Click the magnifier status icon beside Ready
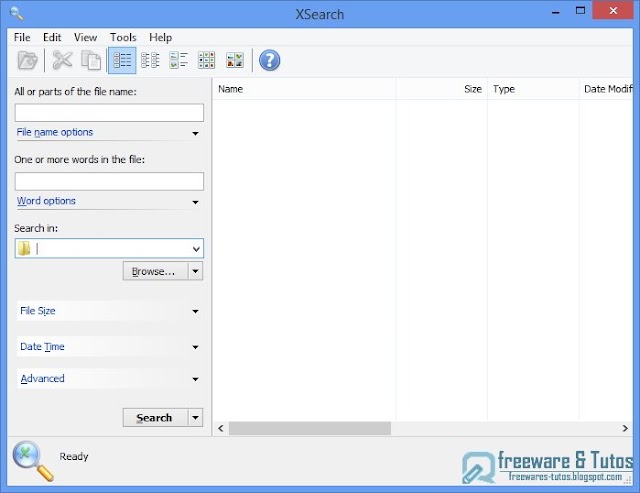 pos(33,461)
